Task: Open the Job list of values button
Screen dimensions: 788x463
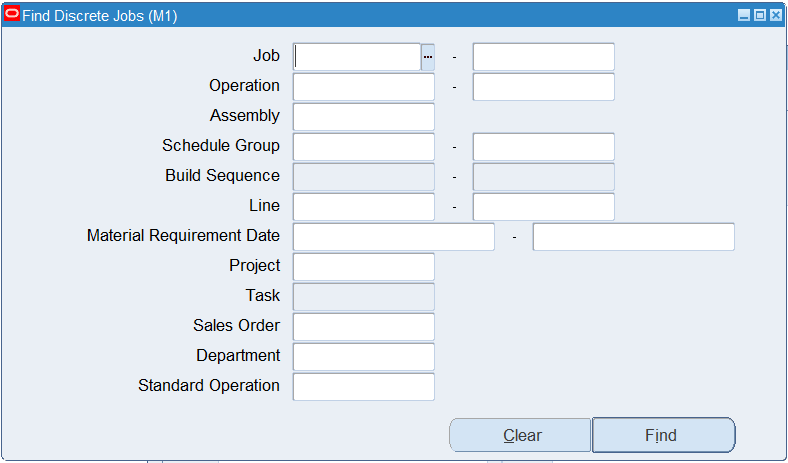Action: click(428, 57)
